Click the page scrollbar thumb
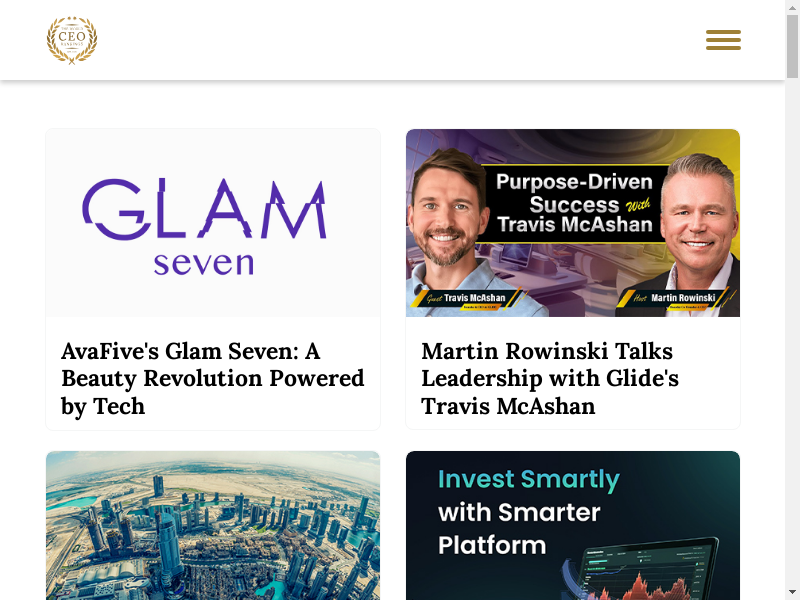The height and width of the screenshot is (600, 800). 792,46
